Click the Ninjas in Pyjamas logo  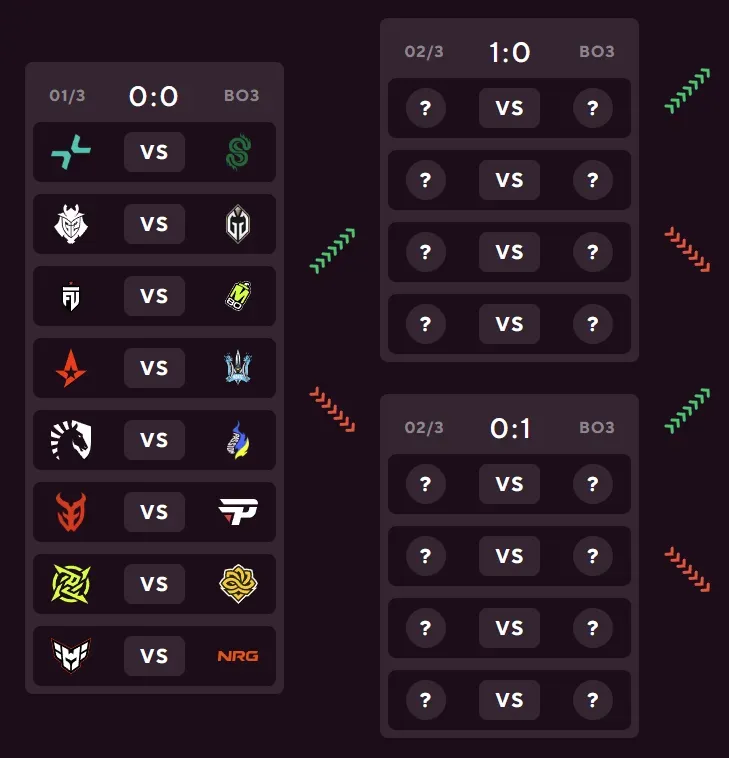71,584
